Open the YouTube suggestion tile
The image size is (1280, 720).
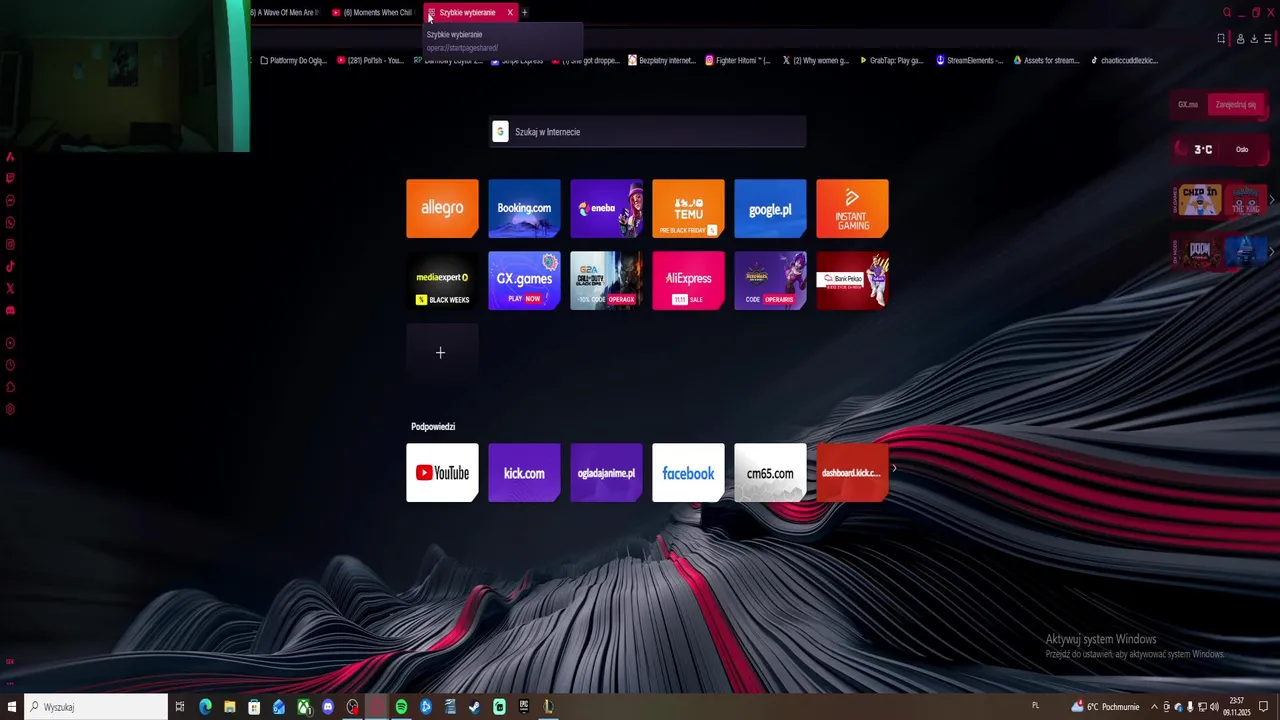tap(442, 472)
